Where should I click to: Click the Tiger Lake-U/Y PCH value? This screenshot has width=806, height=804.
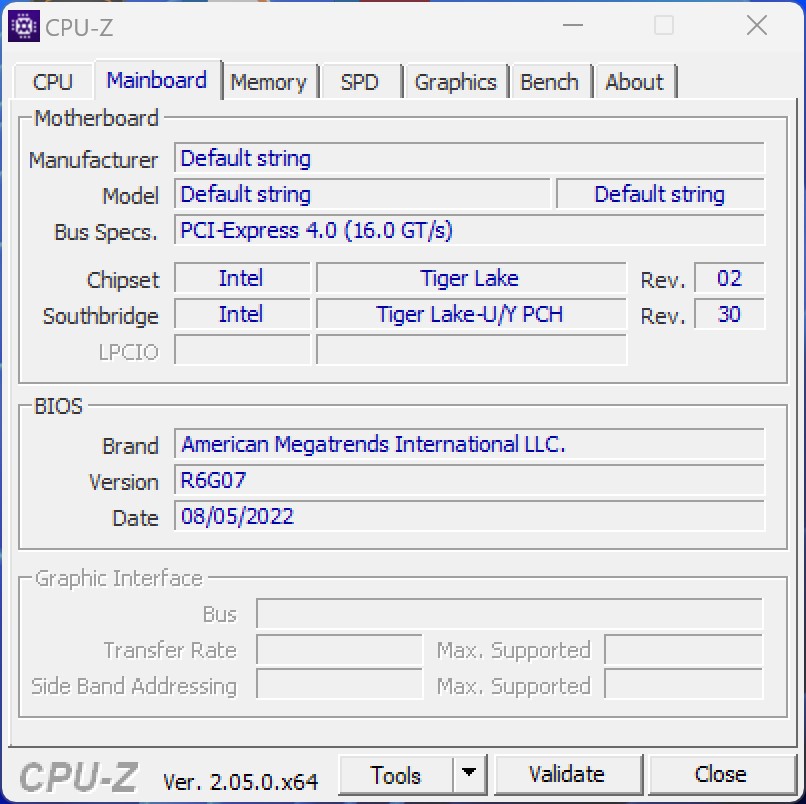(x=471, y=314)
